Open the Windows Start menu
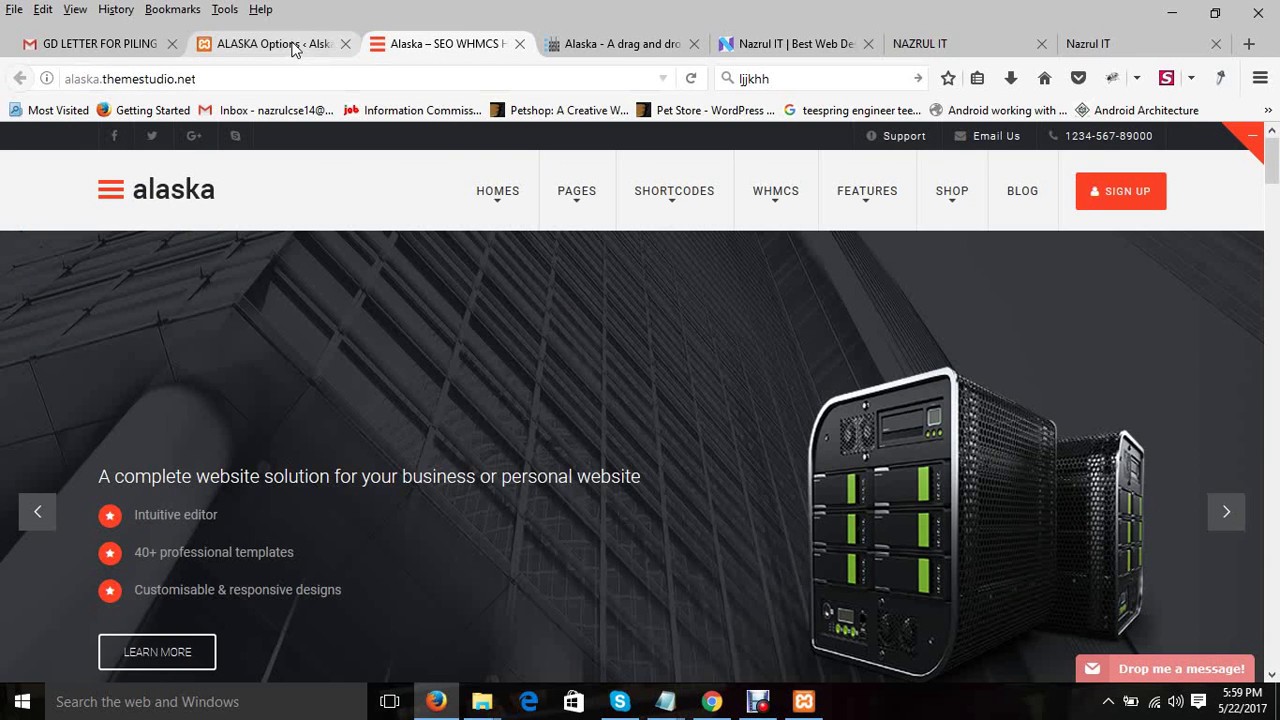 pos(22,701)
